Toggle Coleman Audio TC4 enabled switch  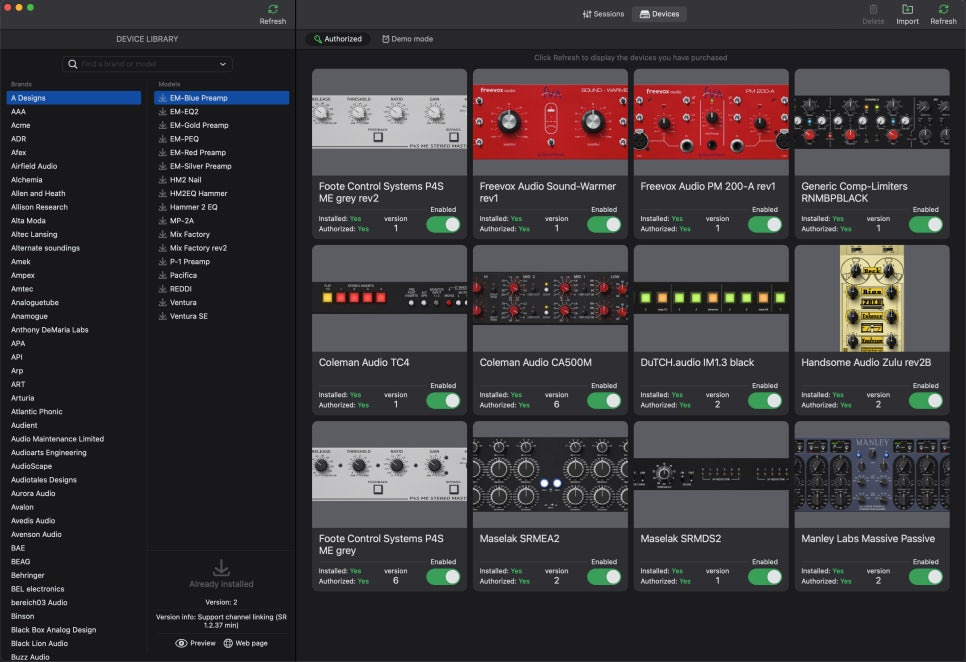(x=443, y=401)
